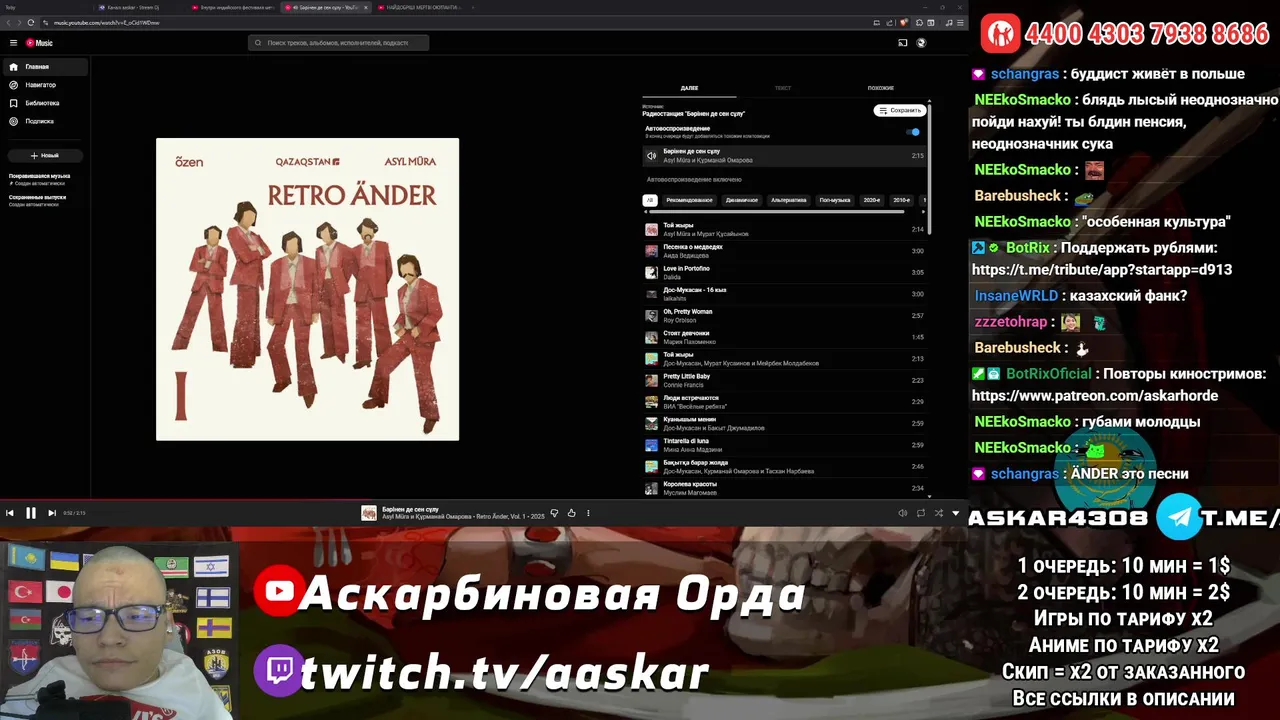Open the song's three-dot options menu
Screen dimensions: 1280x720
pos(588,513)
